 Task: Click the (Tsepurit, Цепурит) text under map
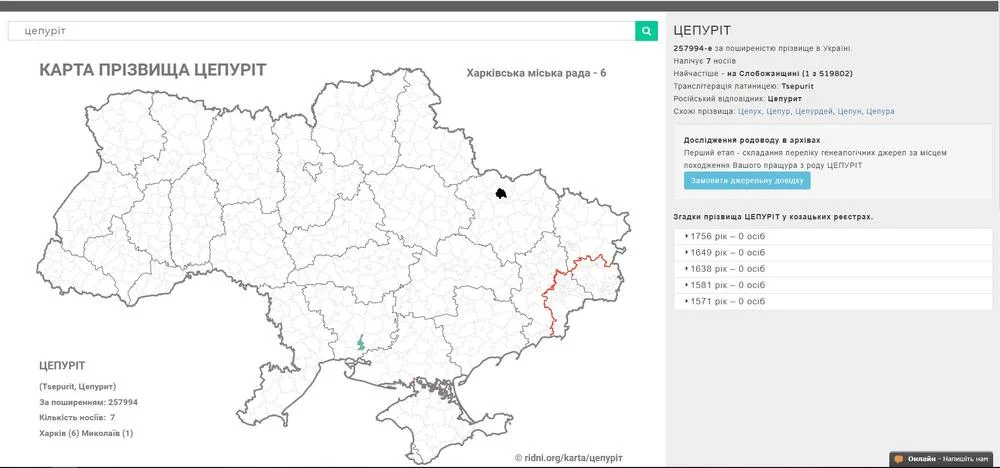tap(78, 386)
